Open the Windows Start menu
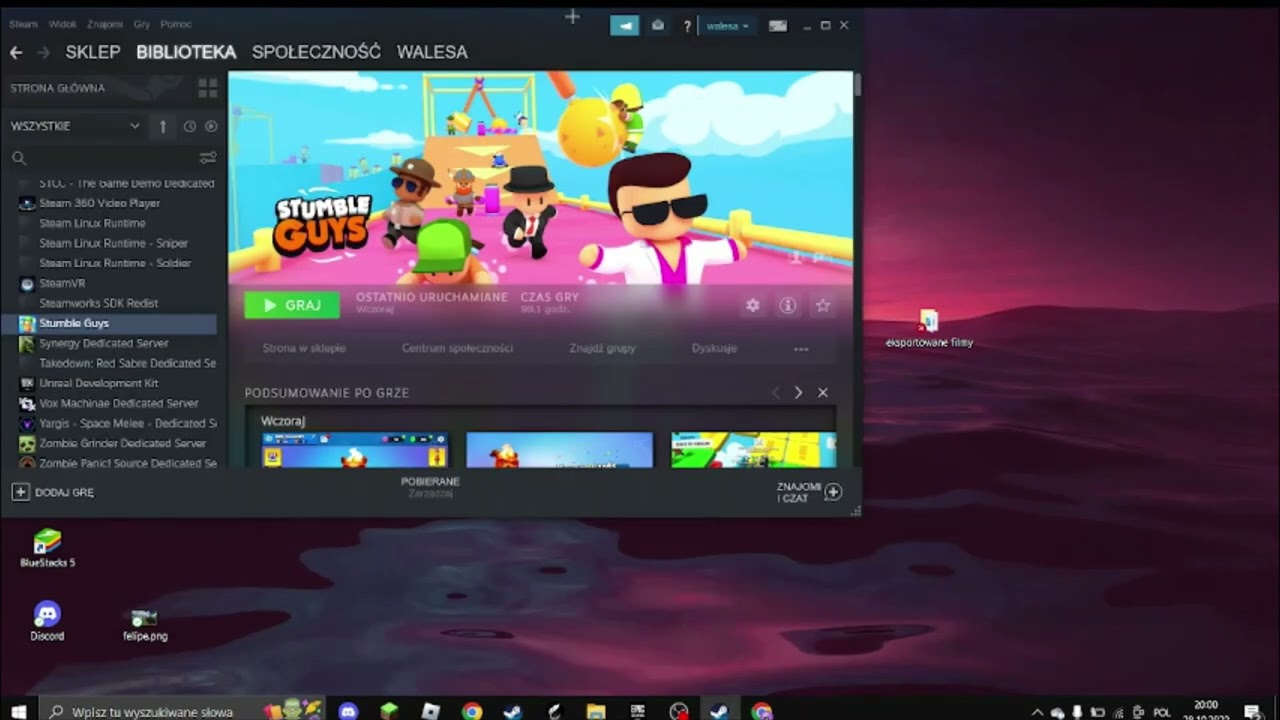Screen dimensions: 1280x720 (18, 711)
